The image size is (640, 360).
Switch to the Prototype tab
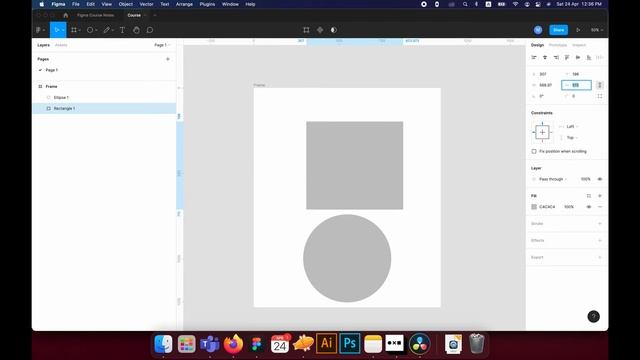[x=558, y=45]
